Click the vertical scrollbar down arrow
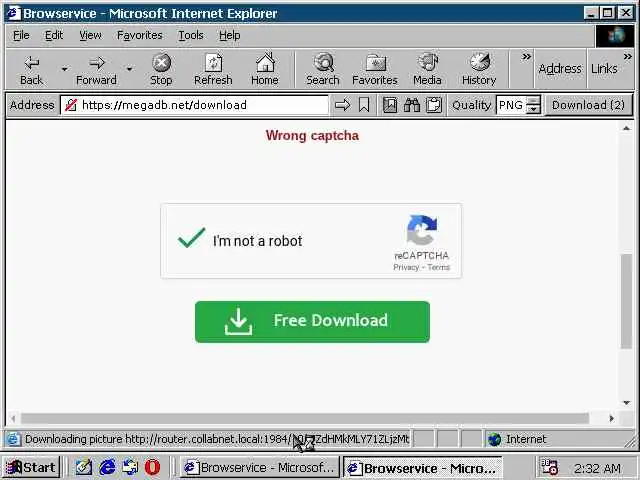The width and height of the screenshot is (640, 480). [x=627, y=402]
